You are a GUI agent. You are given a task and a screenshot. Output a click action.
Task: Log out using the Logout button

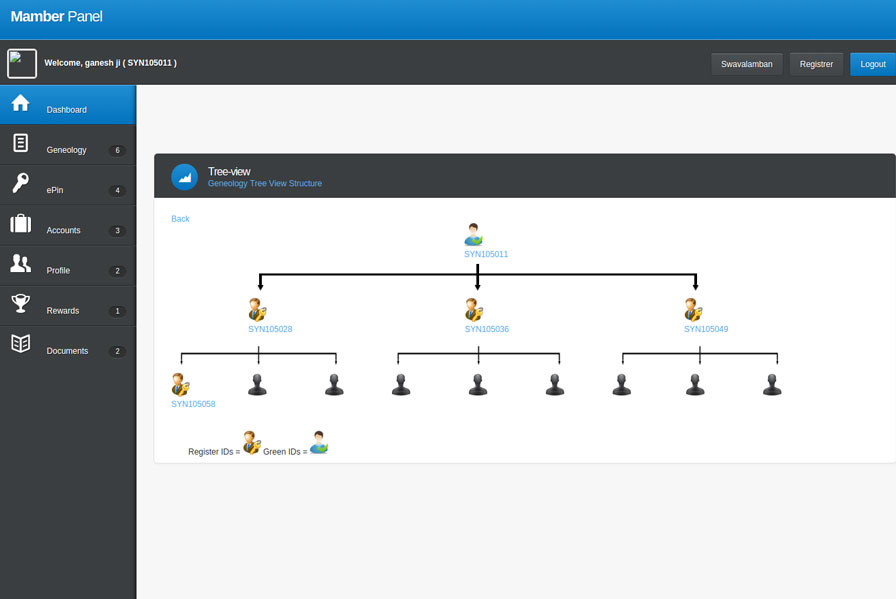[x=873, y=64]
